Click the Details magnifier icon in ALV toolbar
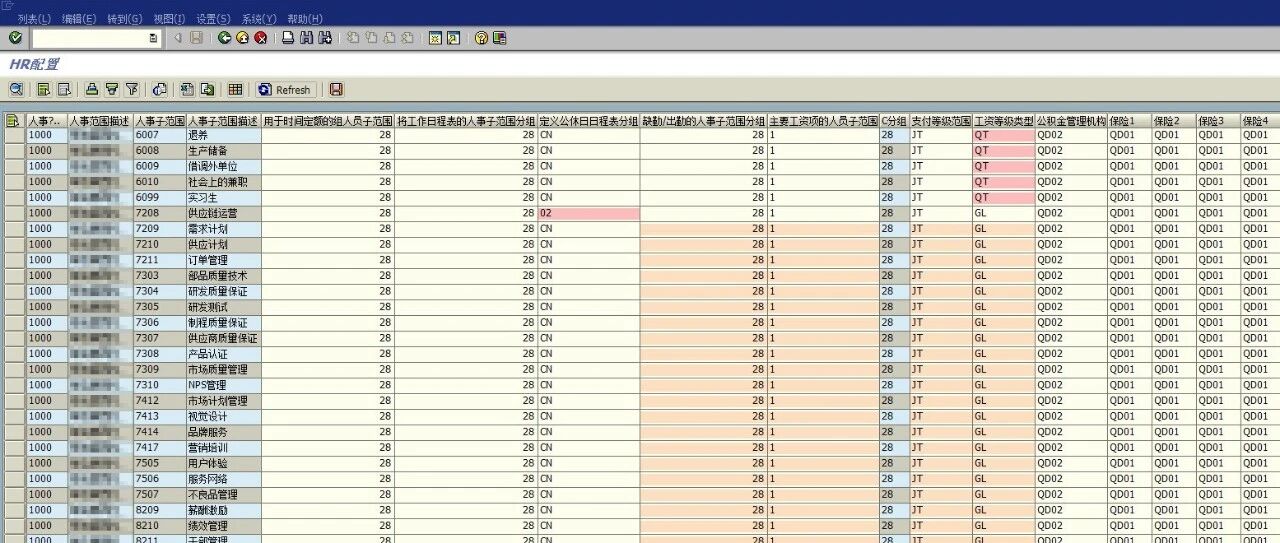The width and height of the screenshot is (1280, 543). point(16,89)
